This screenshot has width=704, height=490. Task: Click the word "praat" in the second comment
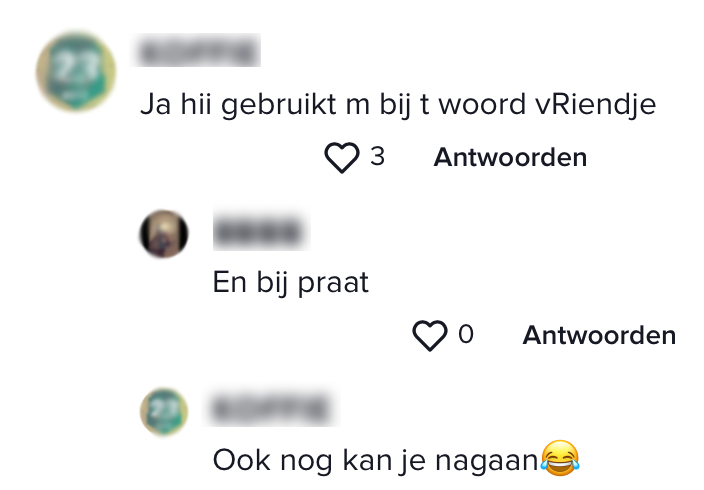click(x=333, y=283)
